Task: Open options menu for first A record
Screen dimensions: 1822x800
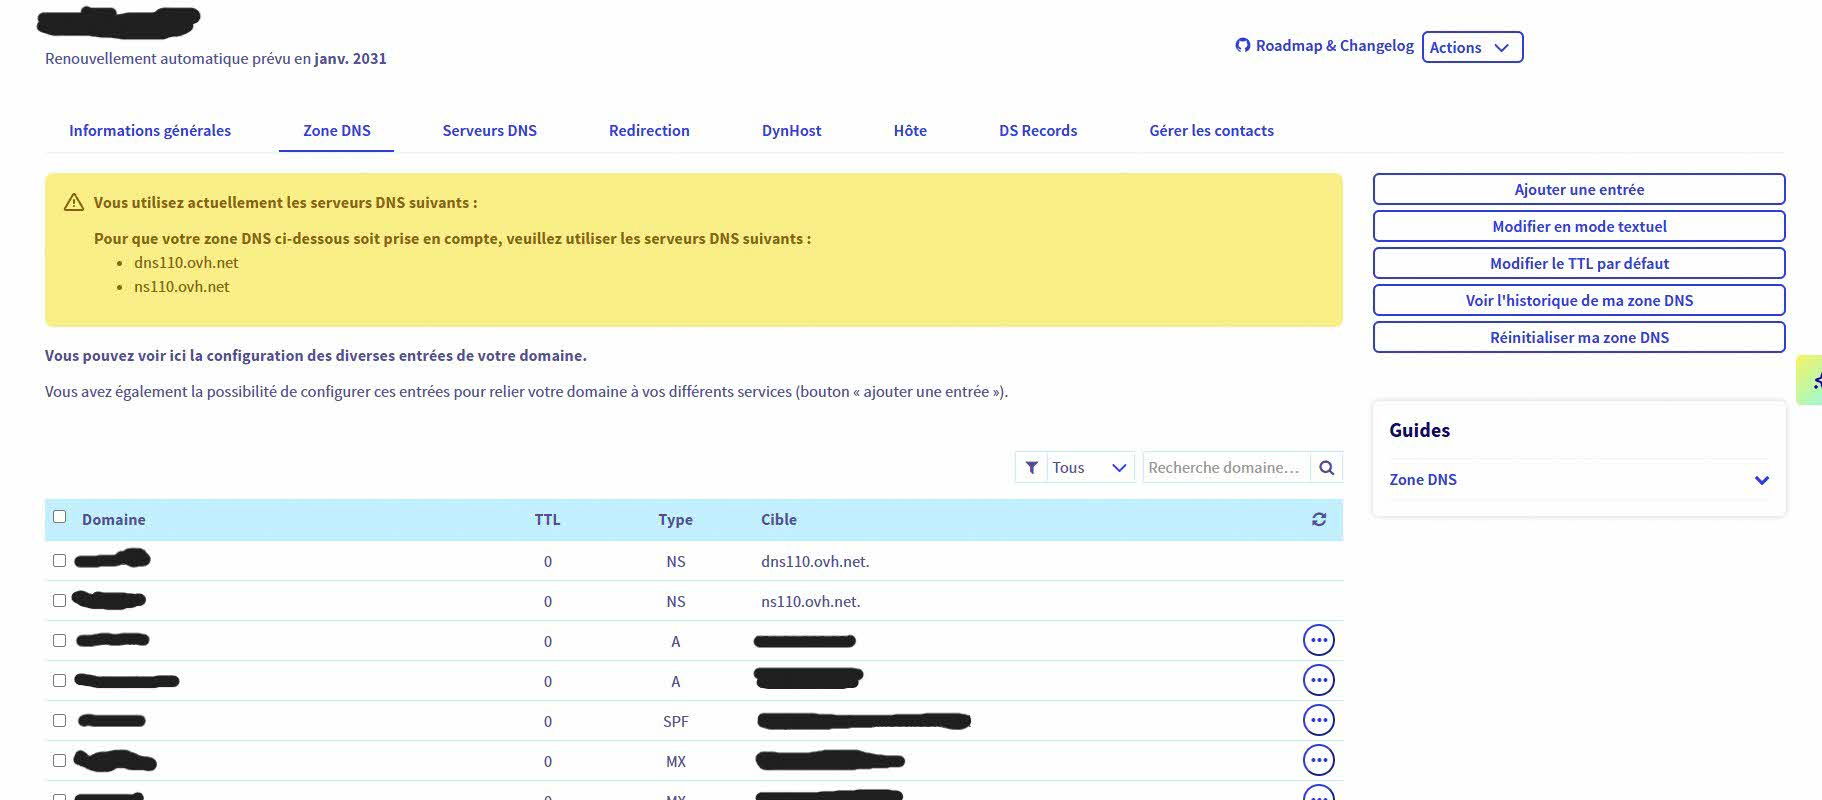Action: click(1318, 640)
